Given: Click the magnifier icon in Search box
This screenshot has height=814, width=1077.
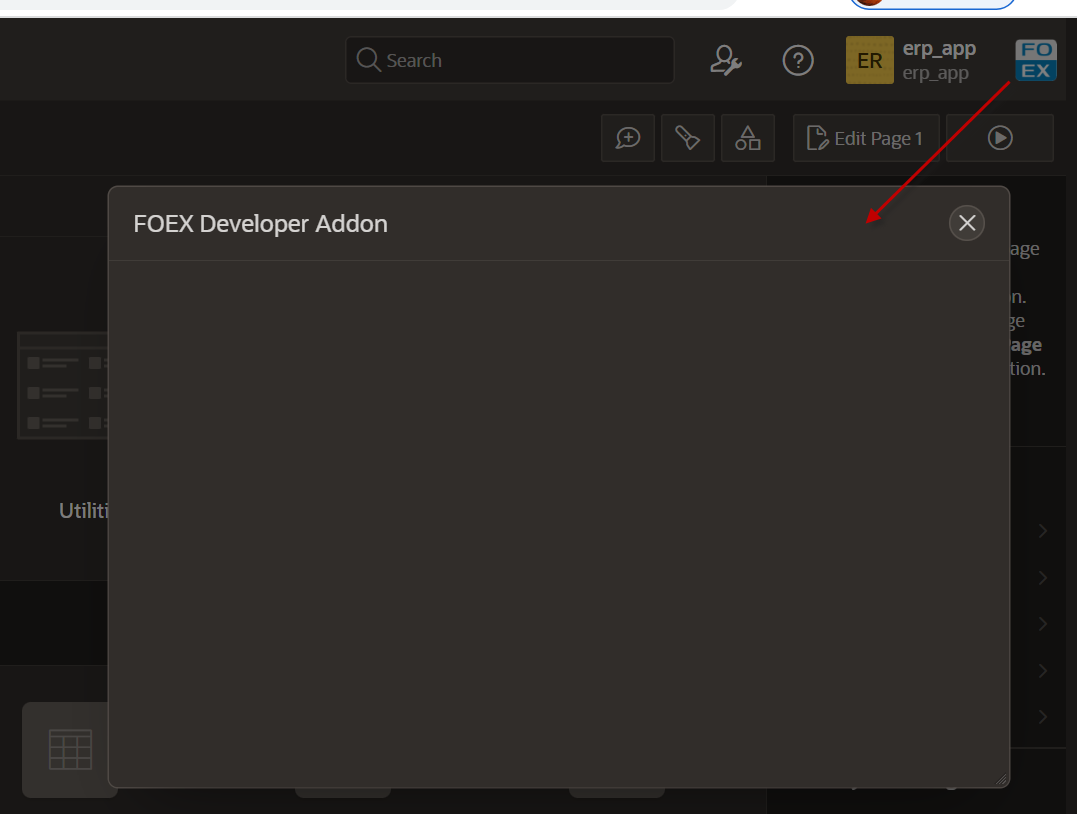Looking at the screenshot, I should pos(369,61).
